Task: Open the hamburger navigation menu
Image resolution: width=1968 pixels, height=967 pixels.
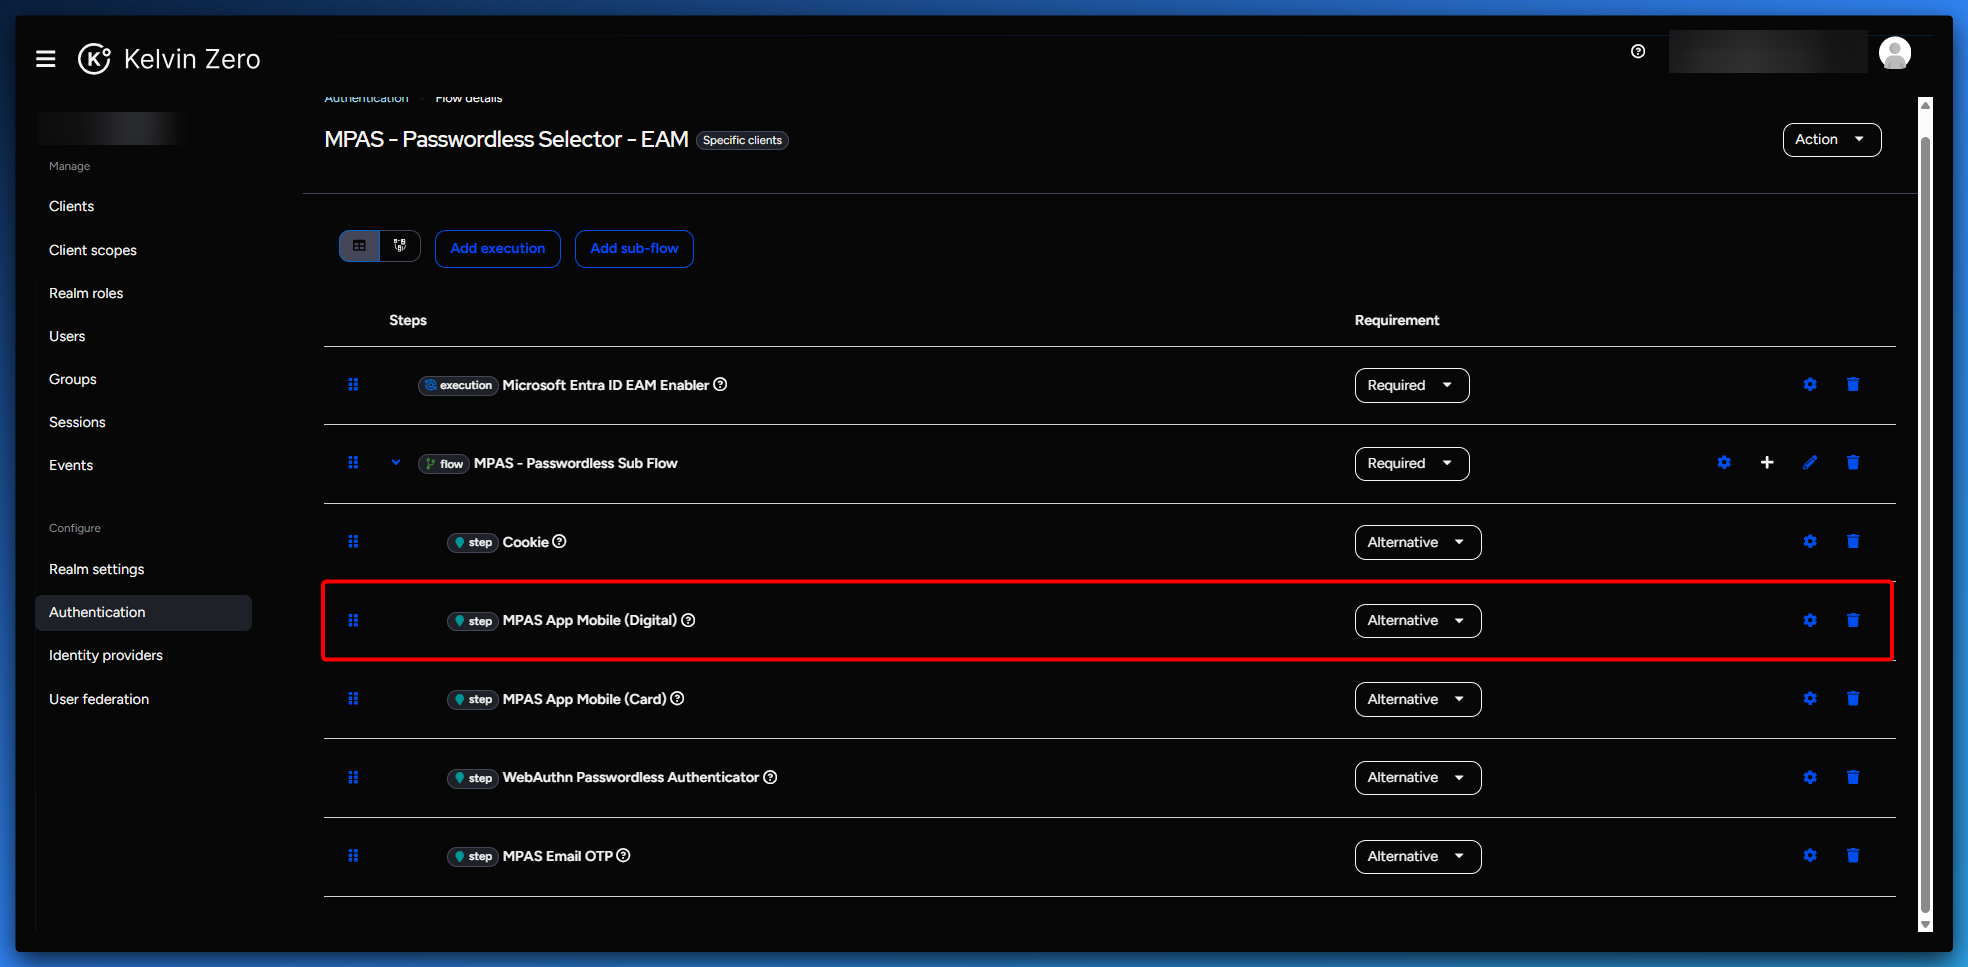Action: (45, 59)
